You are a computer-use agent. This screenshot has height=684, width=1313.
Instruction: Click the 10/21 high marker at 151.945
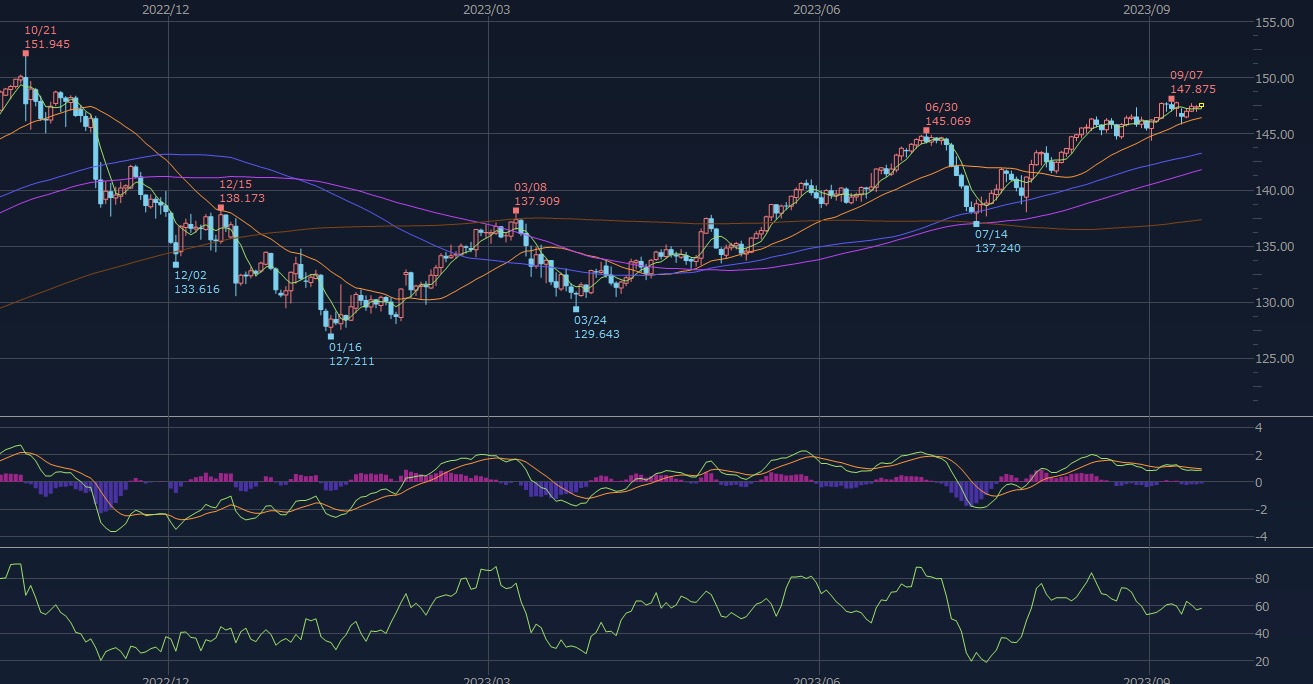click(x=25, y=53)
